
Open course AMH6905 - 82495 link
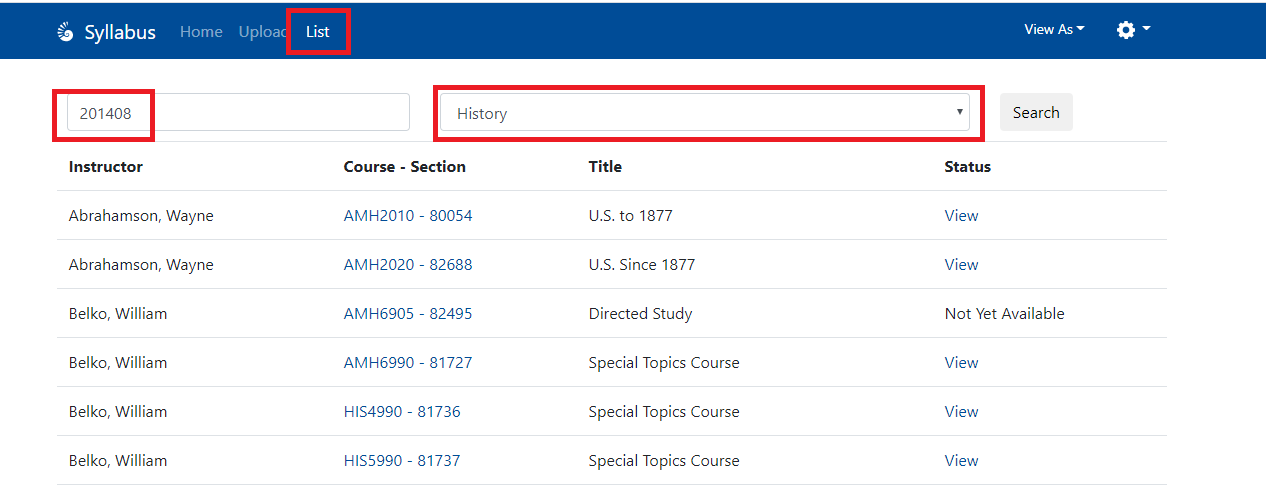pos(408,313)
